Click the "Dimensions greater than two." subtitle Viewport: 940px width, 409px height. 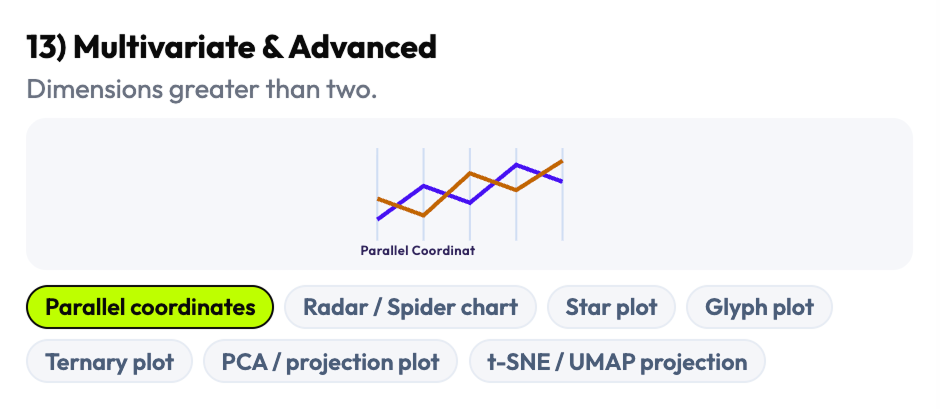pos(201,89)
